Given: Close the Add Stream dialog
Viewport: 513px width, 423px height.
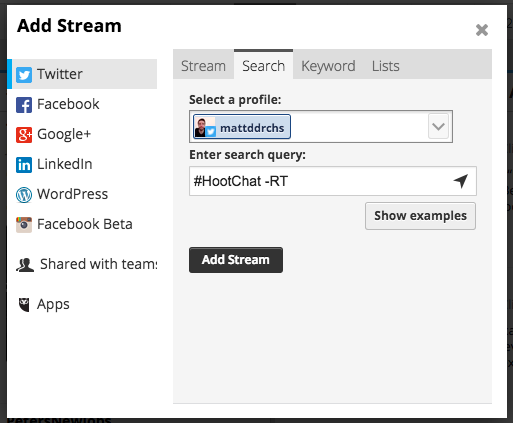Looking at the screenshot, I should click(x=482, y=30).
